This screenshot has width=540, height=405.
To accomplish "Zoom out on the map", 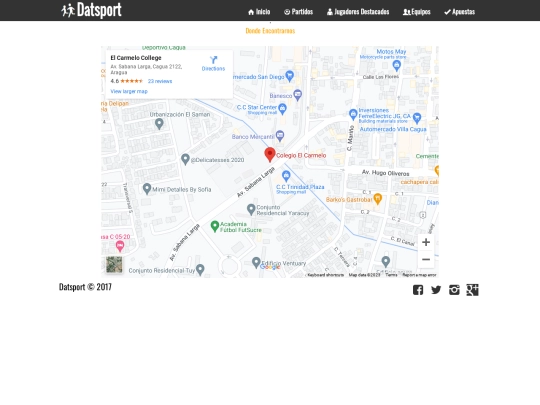I will [x=426, y=259].
